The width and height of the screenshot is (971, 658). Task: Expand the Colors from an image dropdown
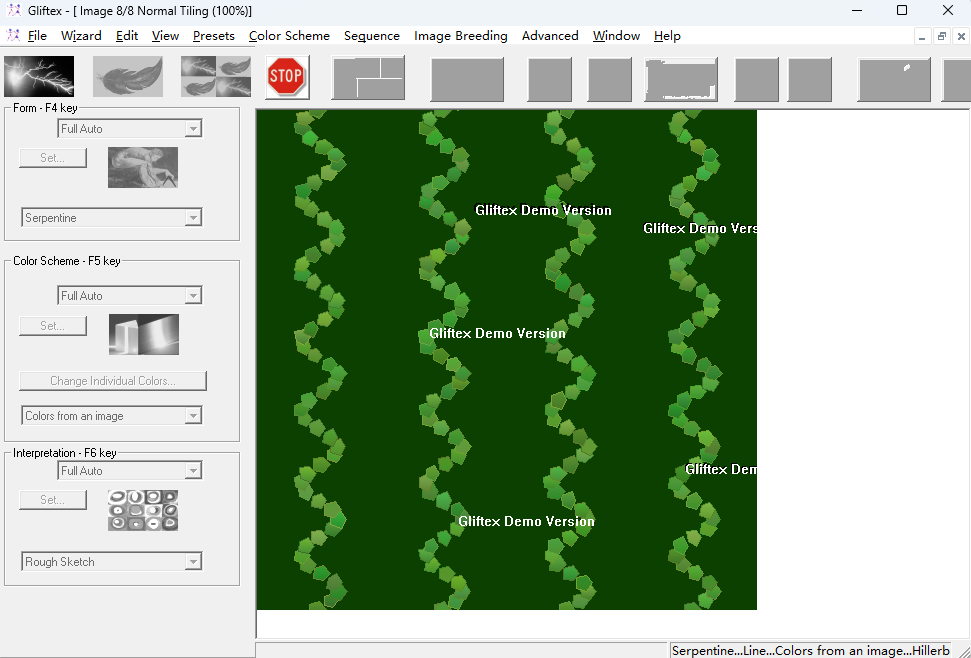[x=193, y=416]
